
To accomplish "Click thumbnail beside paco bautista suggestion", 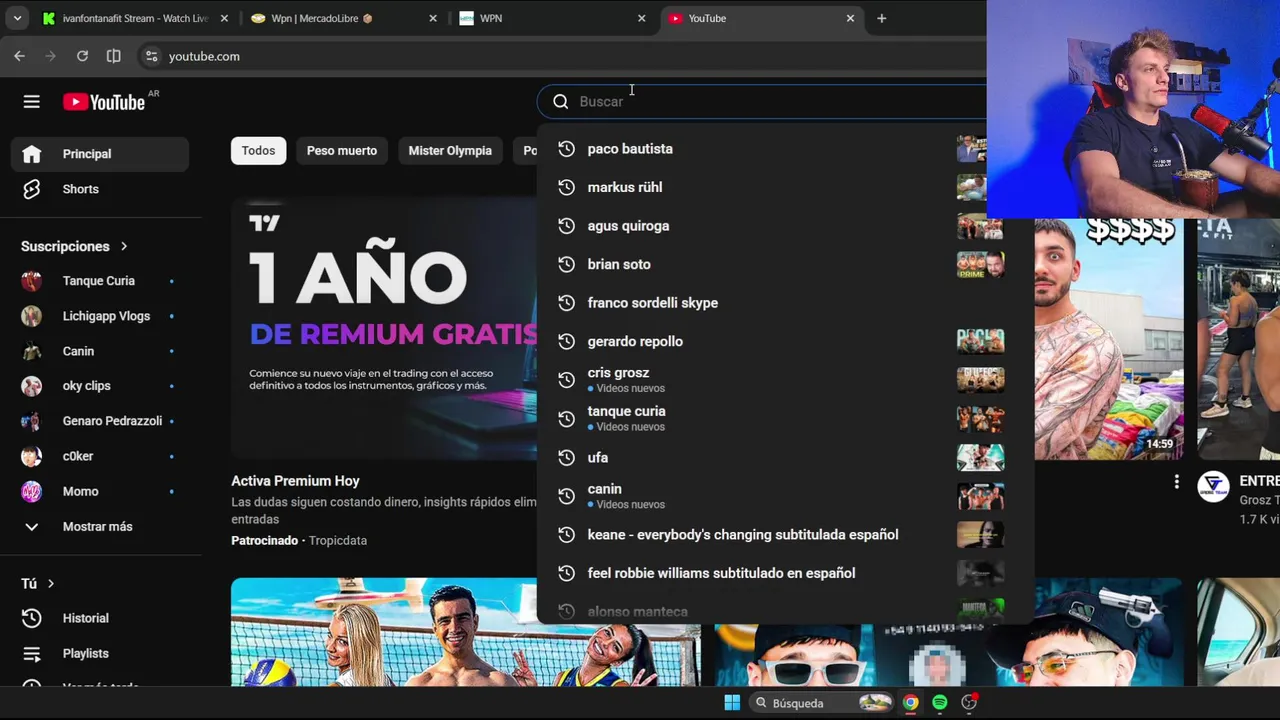I will point(971,149).
